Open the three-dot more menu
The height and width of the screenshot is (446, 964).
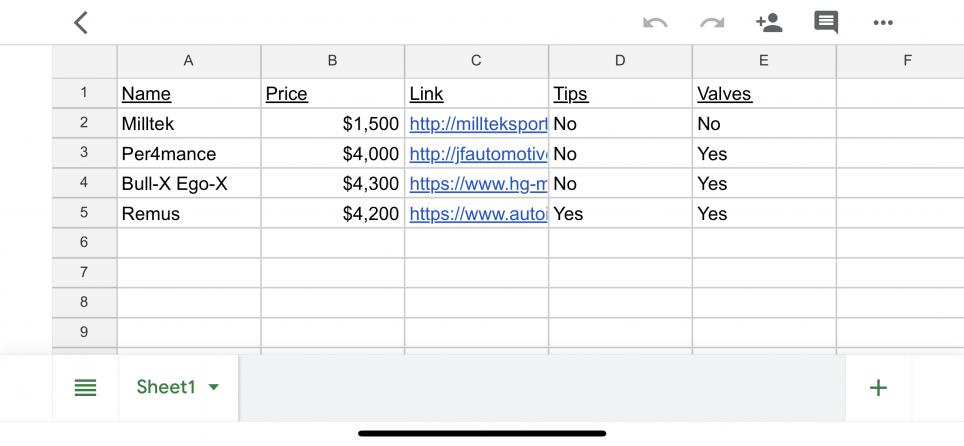[883, 23]
